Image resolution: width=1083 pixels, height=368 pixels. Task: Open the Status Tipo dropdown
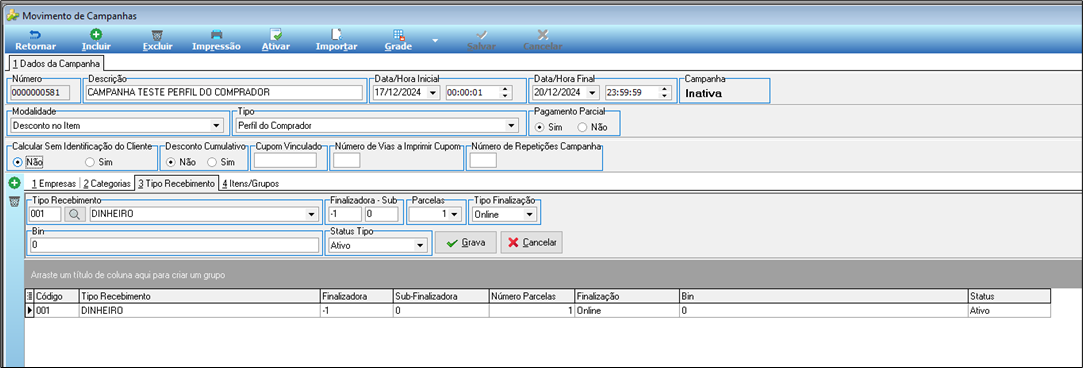coord(419,245)
